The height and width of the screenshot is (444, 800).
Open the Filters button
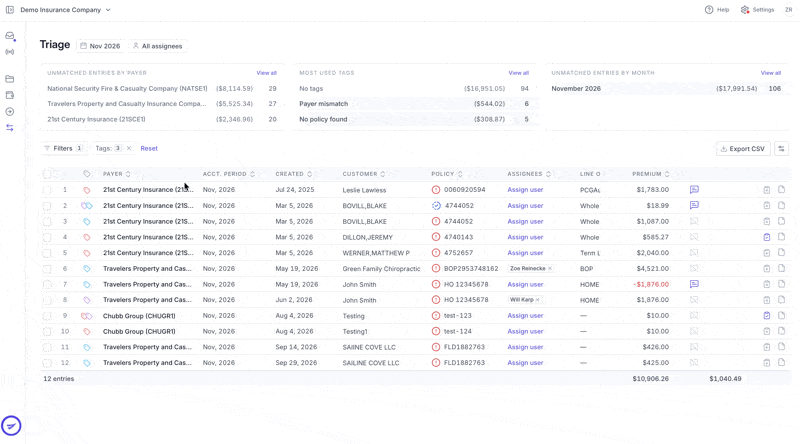tap(64, 149)
